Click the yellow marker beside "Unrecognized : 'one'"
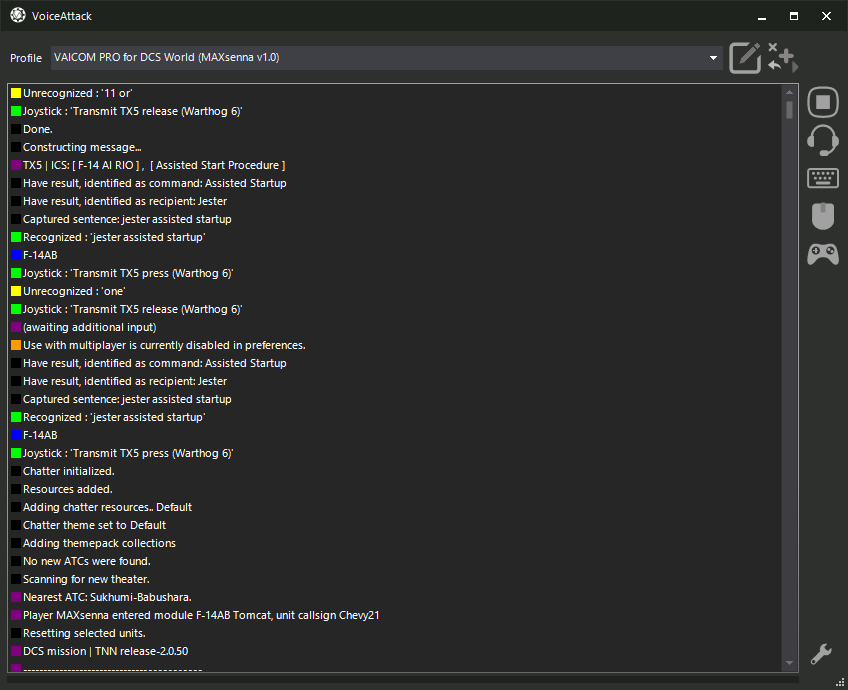Screen dimensions: 848x690 (x=16, y=291)
